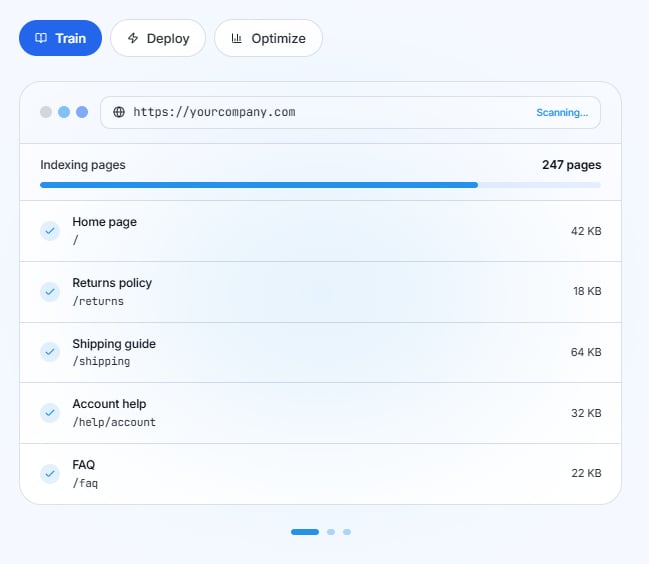
Task: Select the Home page title
Action: pos(104,222)
